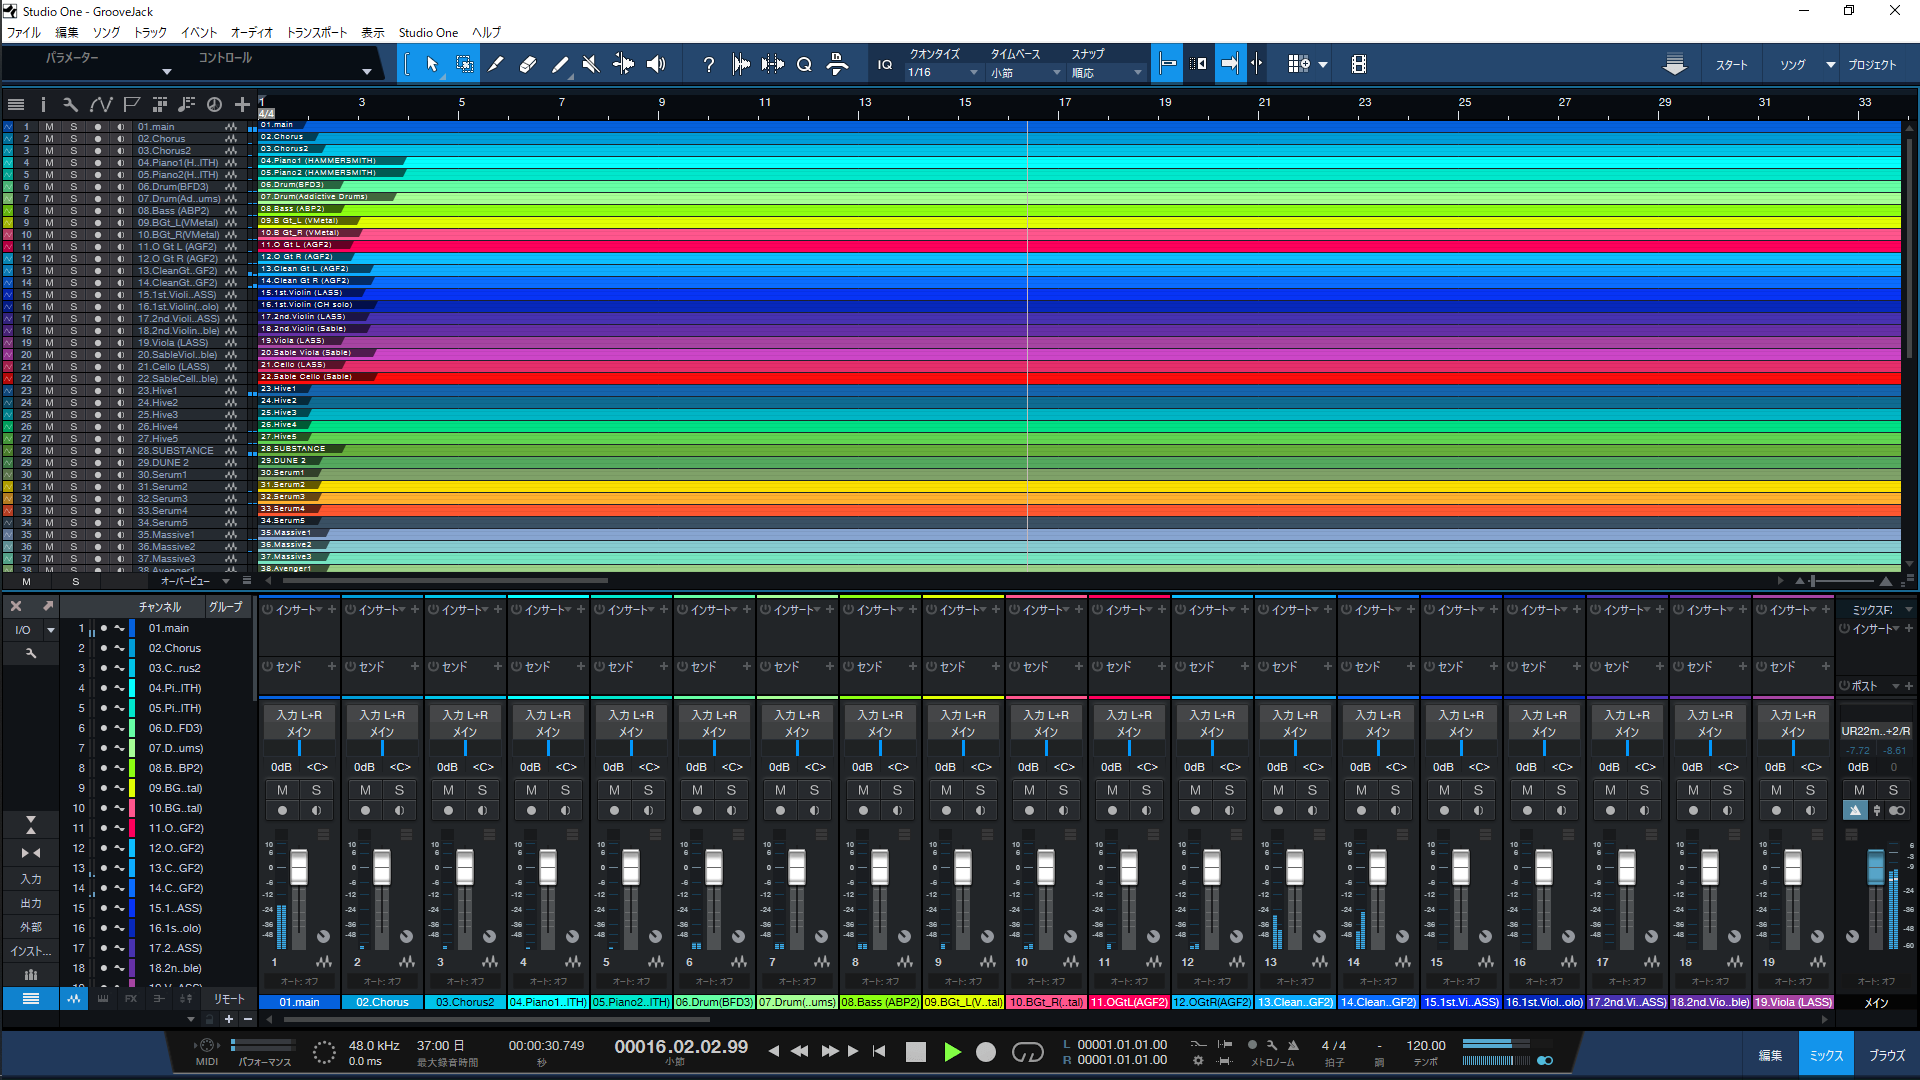Switch to the ミックス view button
The image size is (1920, 1080).
pos(1826,1056)
